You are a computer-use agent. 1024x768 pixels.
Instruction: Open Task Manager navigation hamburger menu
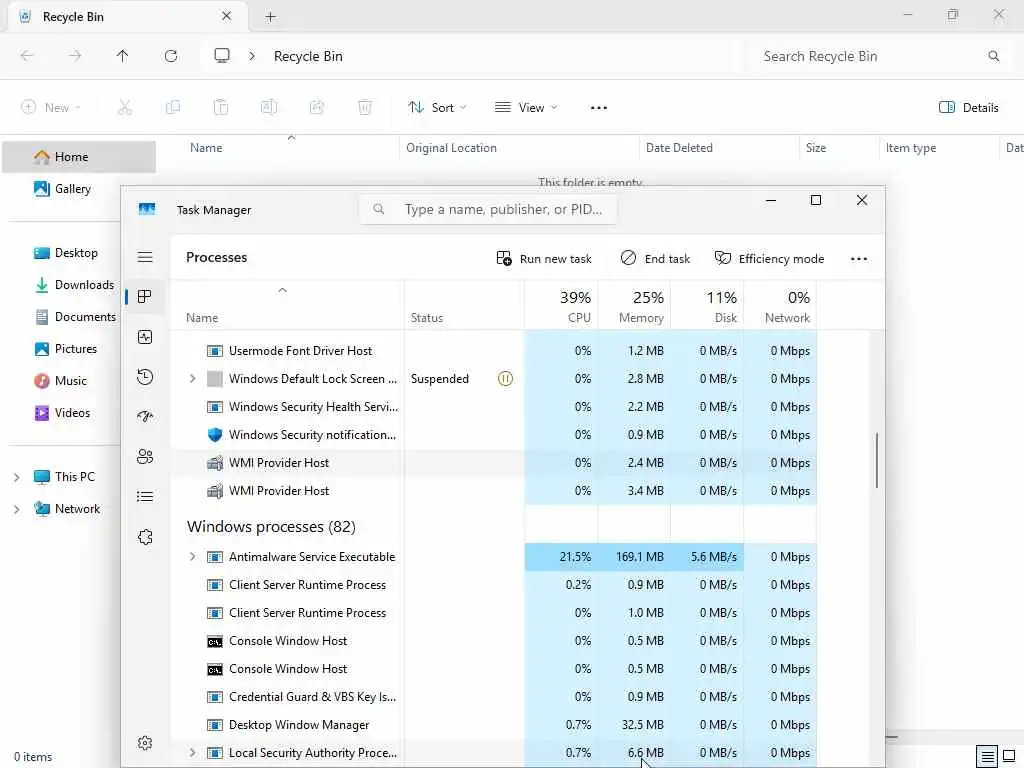pos(145,257)
